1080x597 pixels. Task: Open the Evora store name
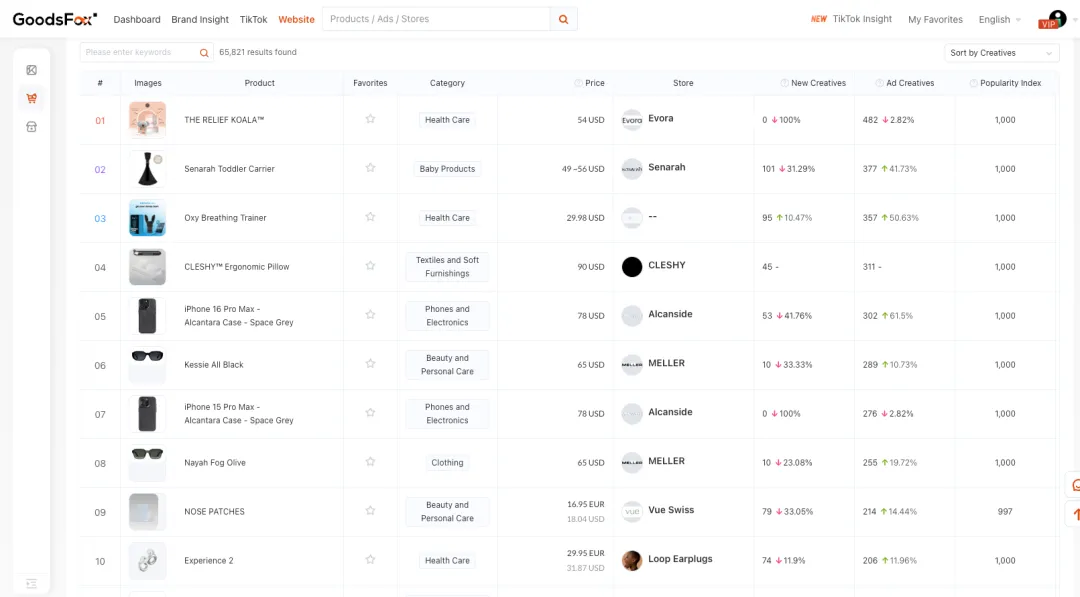click(661, 118)
